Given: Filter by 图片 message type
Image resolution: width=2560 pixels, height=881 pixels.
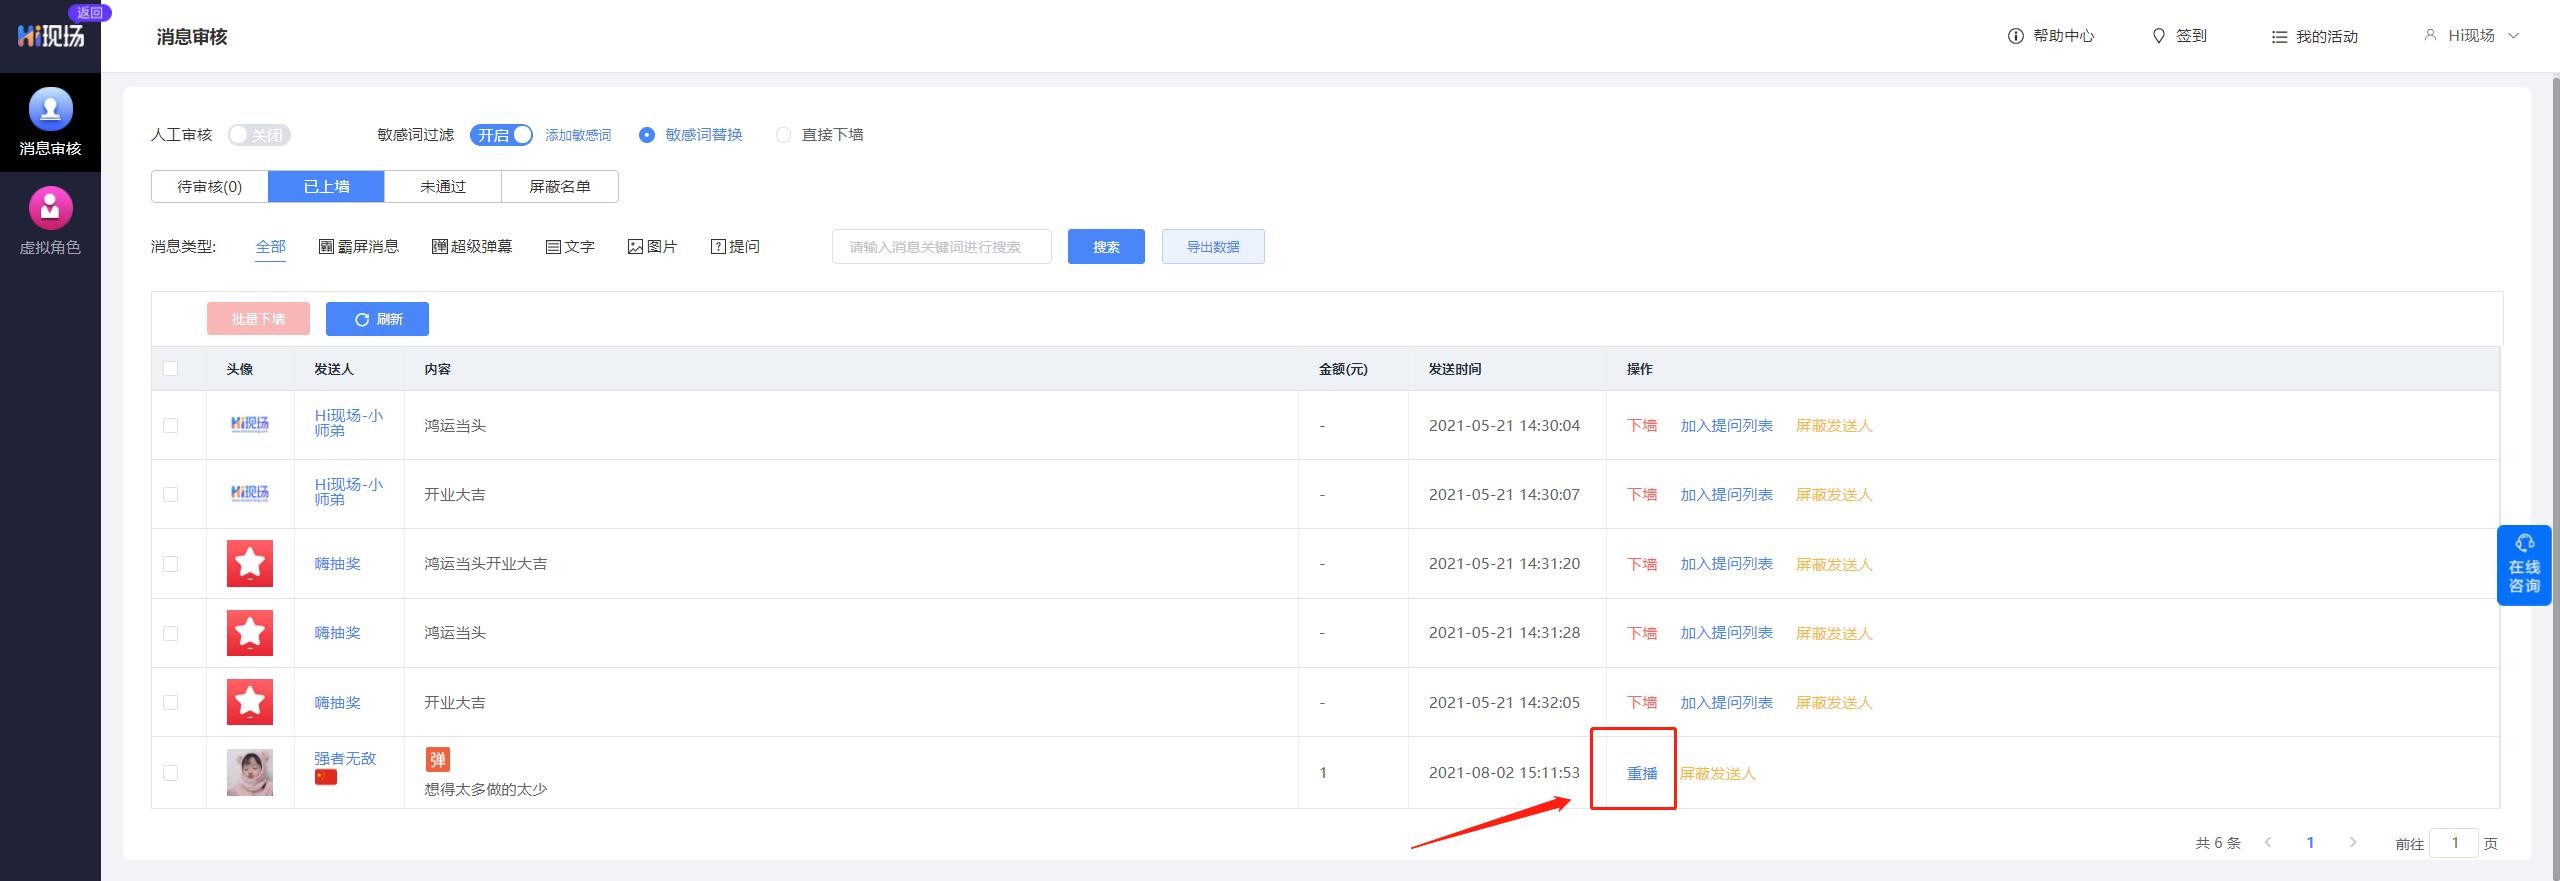Looking at the screenshot, I should [652, 247].
